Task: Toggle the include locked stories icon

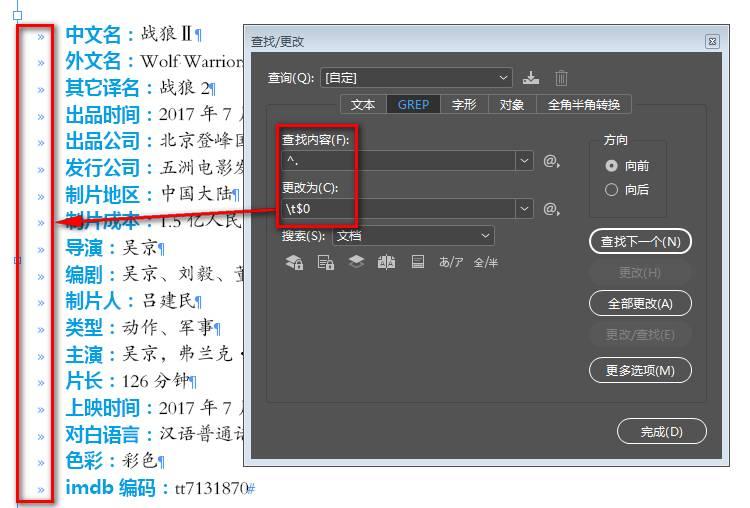Action: coord(326,262)
